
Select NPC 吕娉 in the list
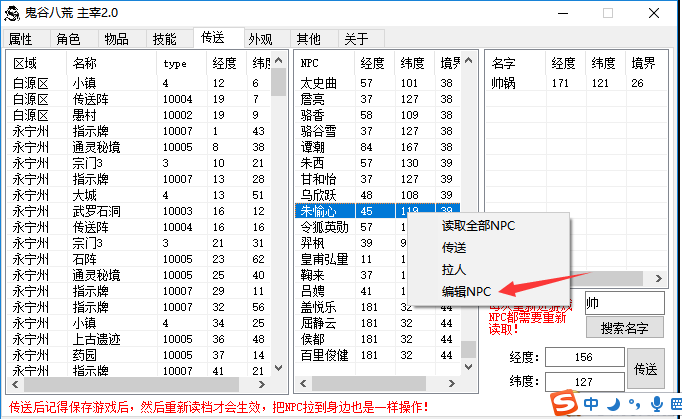point(351,292)
